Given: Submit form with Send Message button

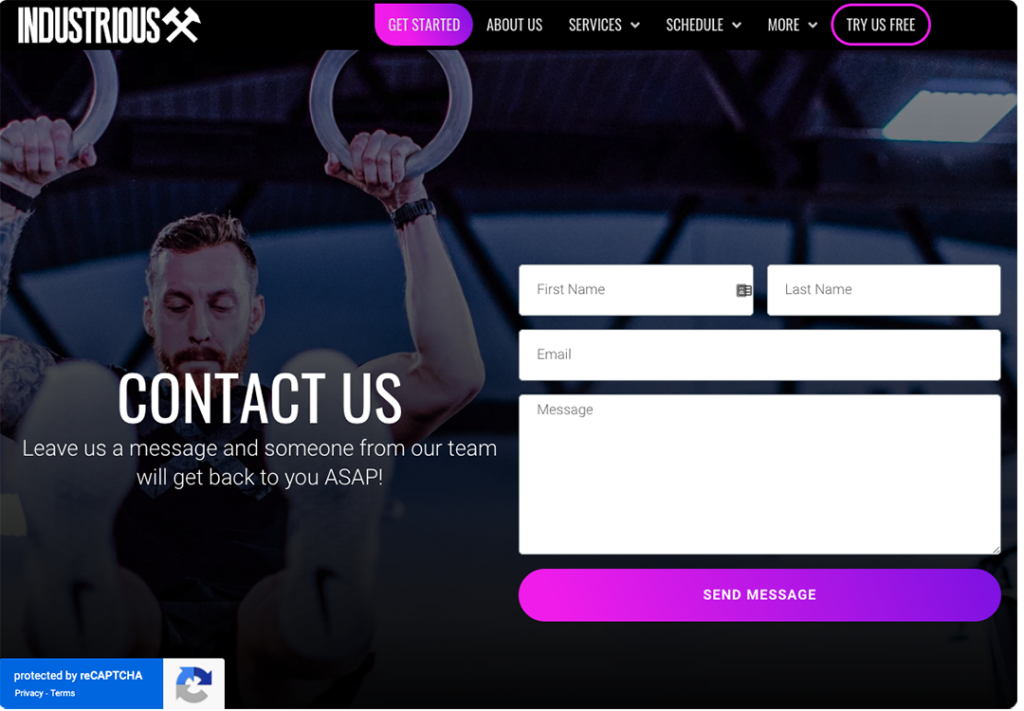Looking at the screenshot, I should pyautogui.click(x=760, y=595).
